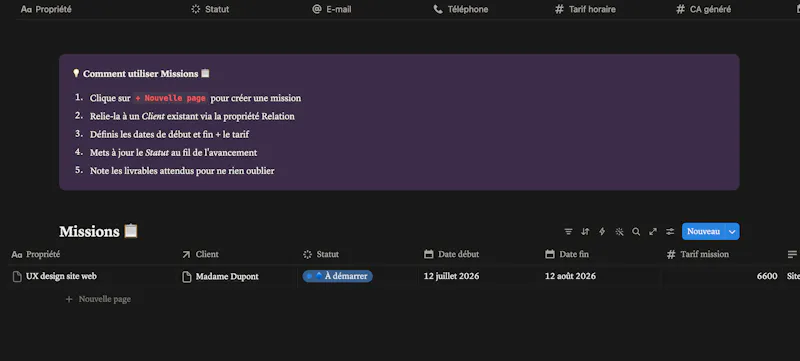Click the text-lines column icon beside Tarif mission

coord(792,254)
